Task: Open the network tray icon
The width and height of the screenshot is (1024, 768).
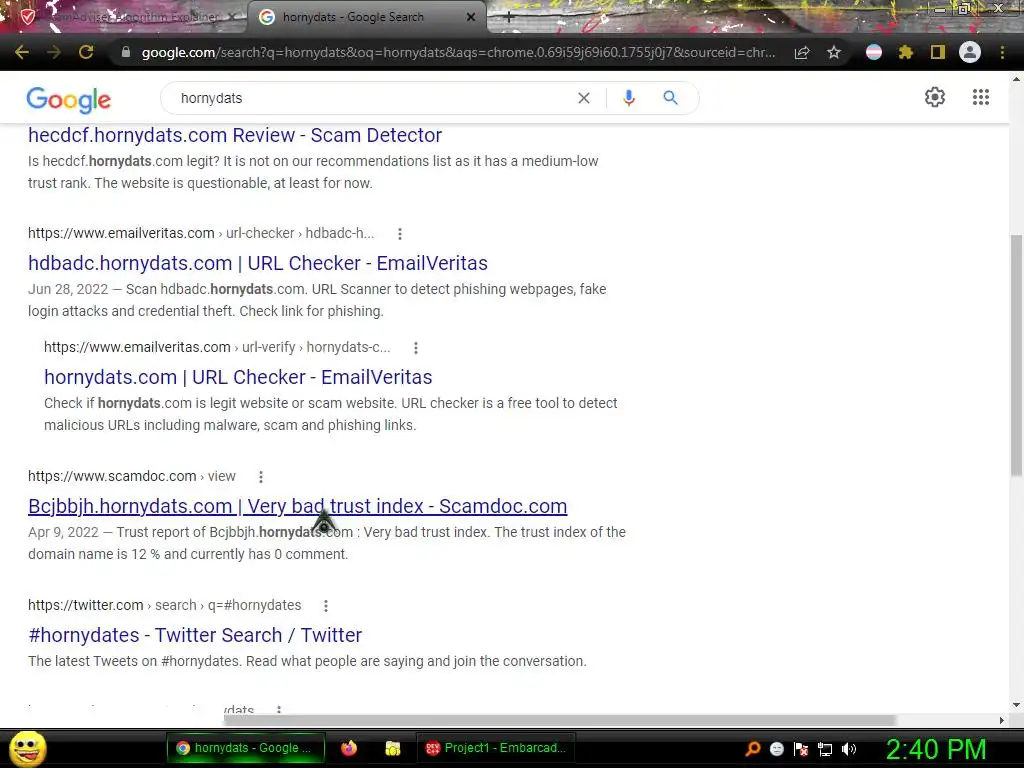Action: point(825,749)
